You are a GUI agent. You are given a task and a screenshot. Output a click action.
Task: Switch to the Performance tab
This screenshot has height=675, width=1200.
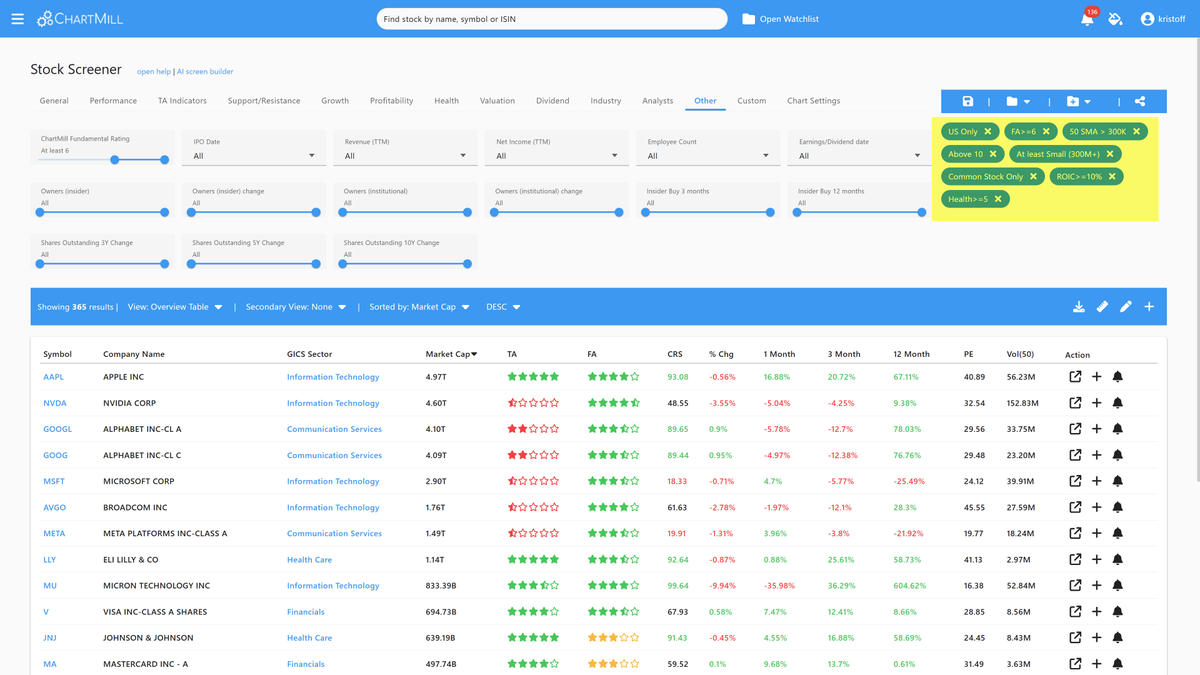(x=113, y=101)
